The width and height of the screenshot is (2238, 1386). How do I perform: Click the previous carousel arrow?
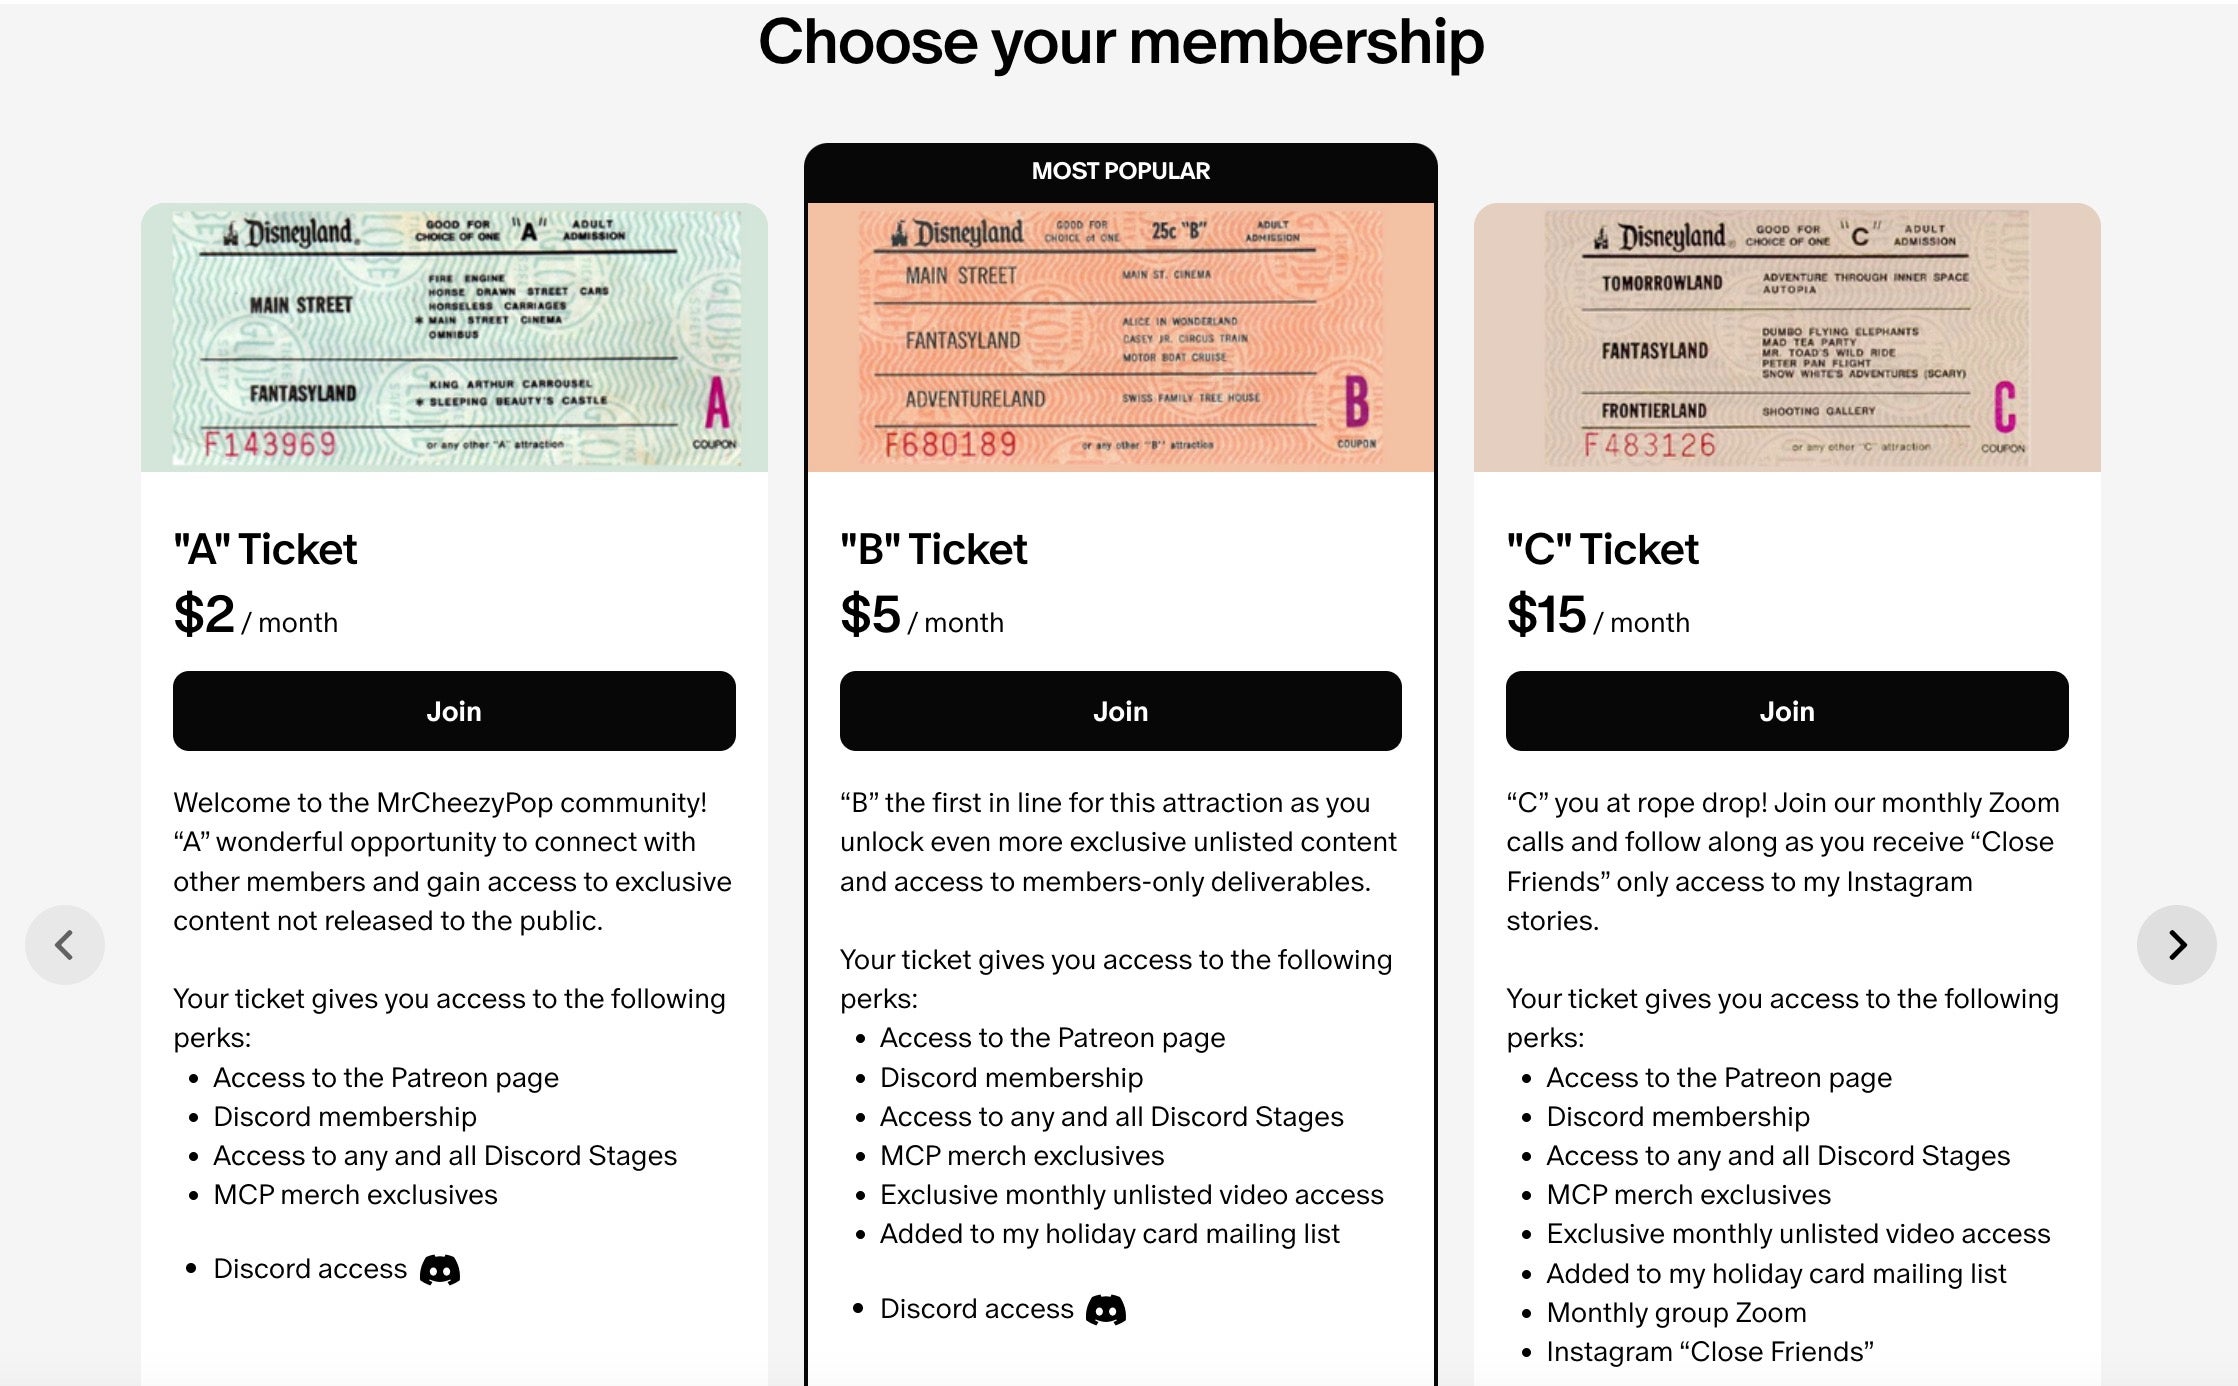click(65, 945)
